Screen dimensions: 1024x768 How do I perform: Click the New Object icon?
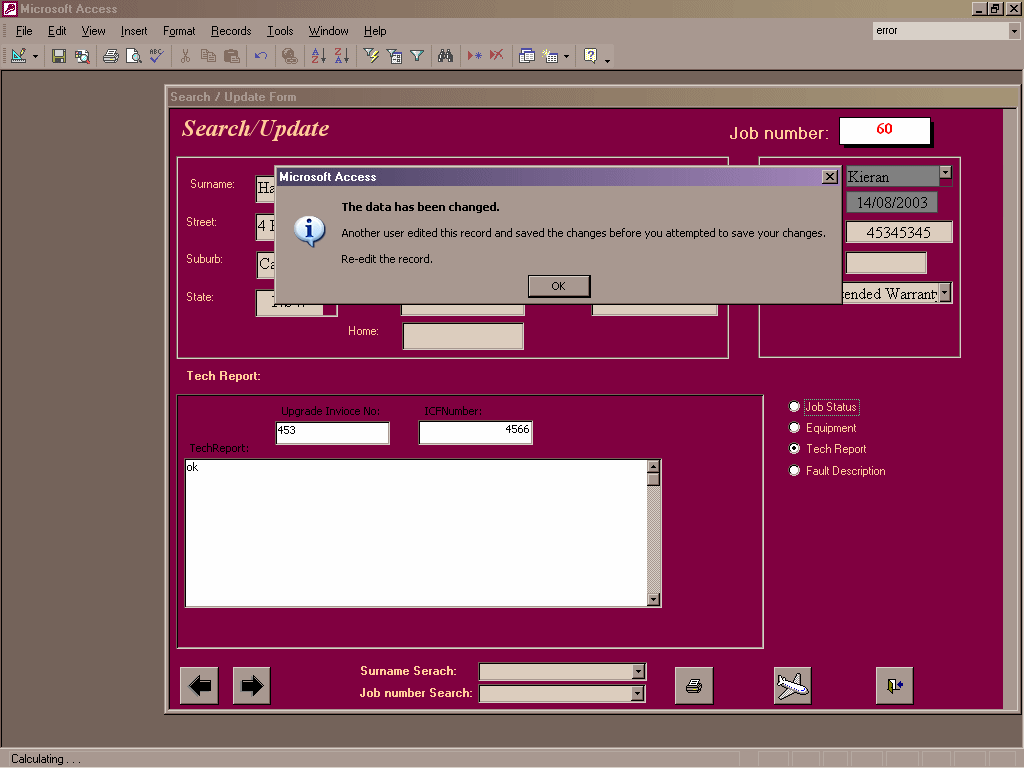point(551,56)
